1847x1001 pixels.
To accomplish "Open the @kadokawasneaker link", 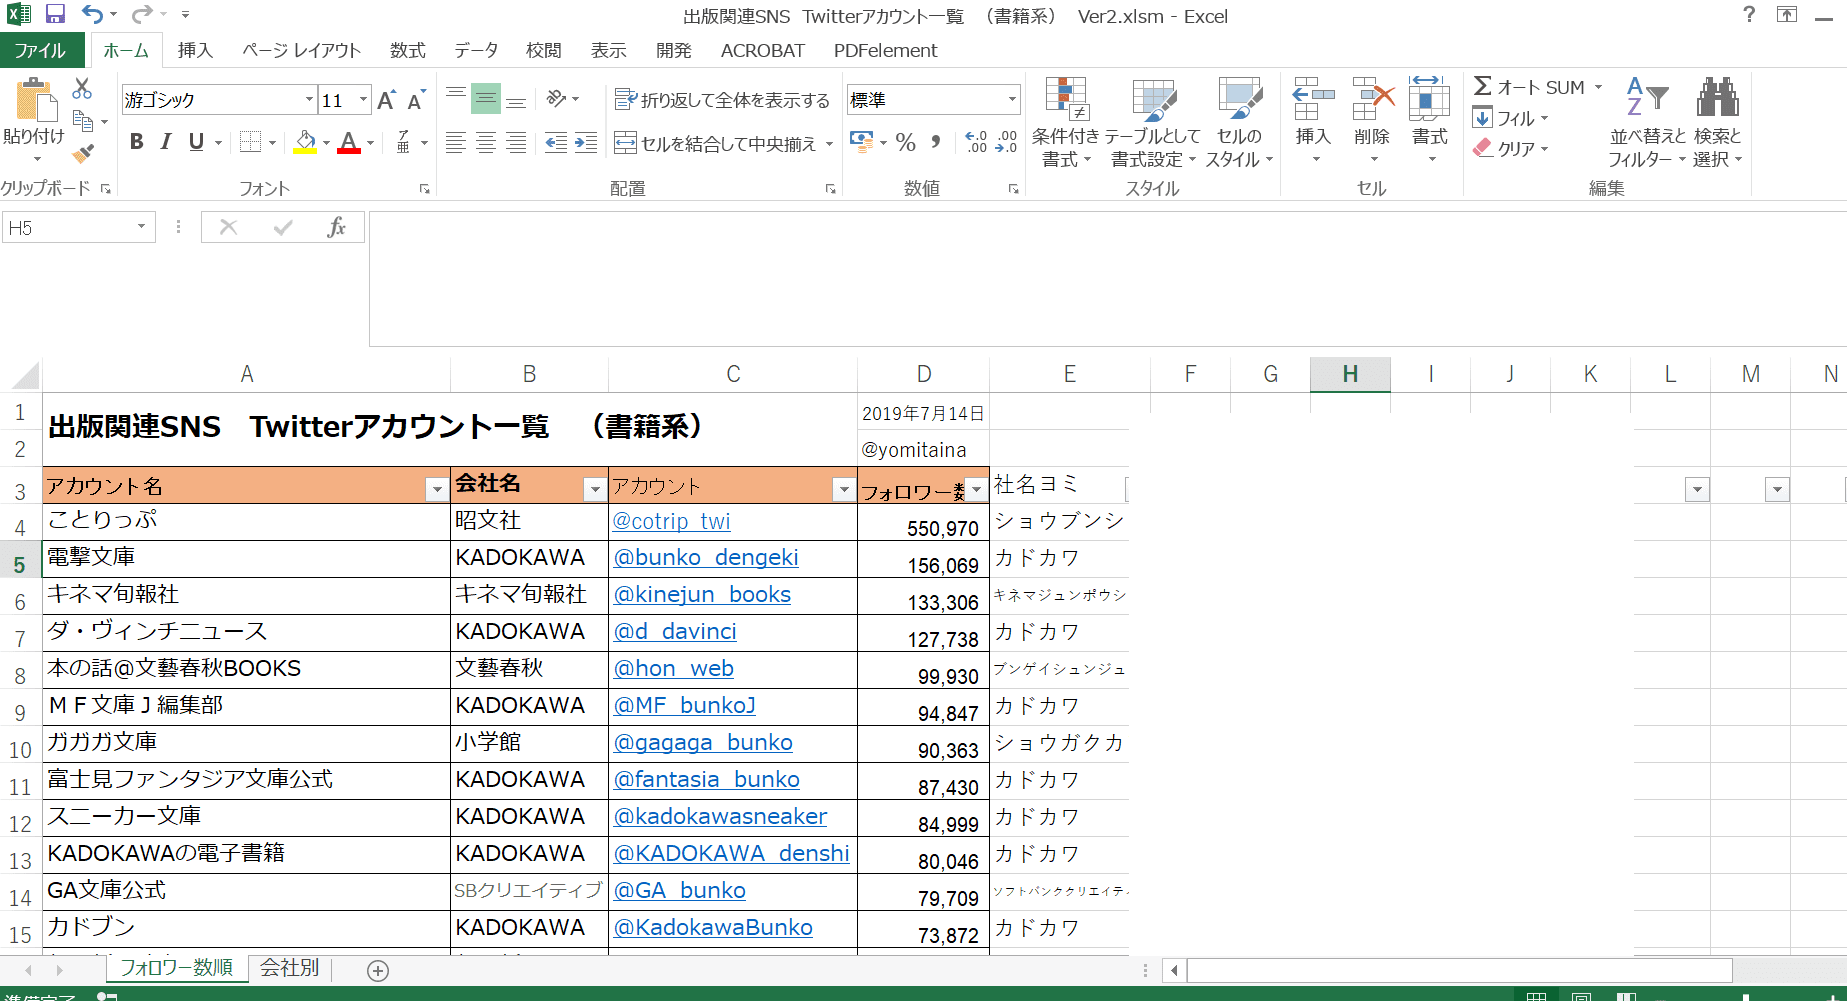I will pyautogui.click(x=720, y=816).
